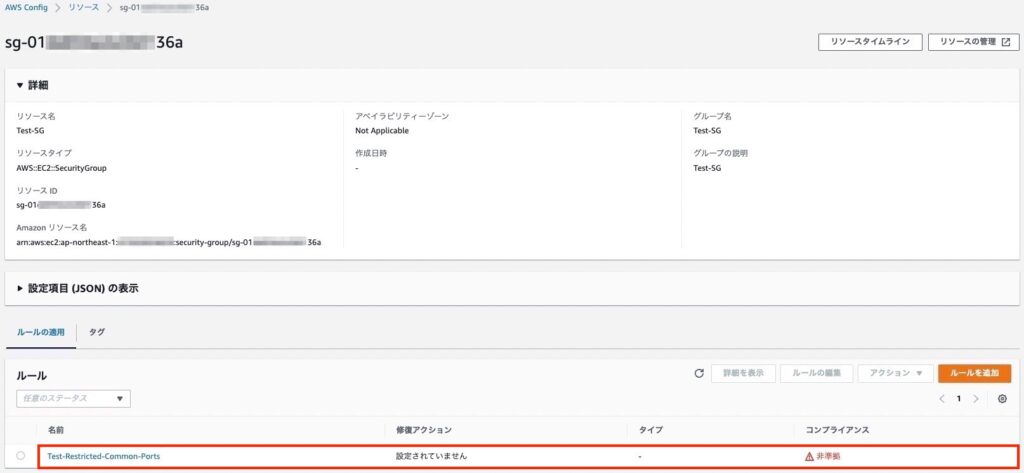Open the アクション dropdown menu

point(894,373)
